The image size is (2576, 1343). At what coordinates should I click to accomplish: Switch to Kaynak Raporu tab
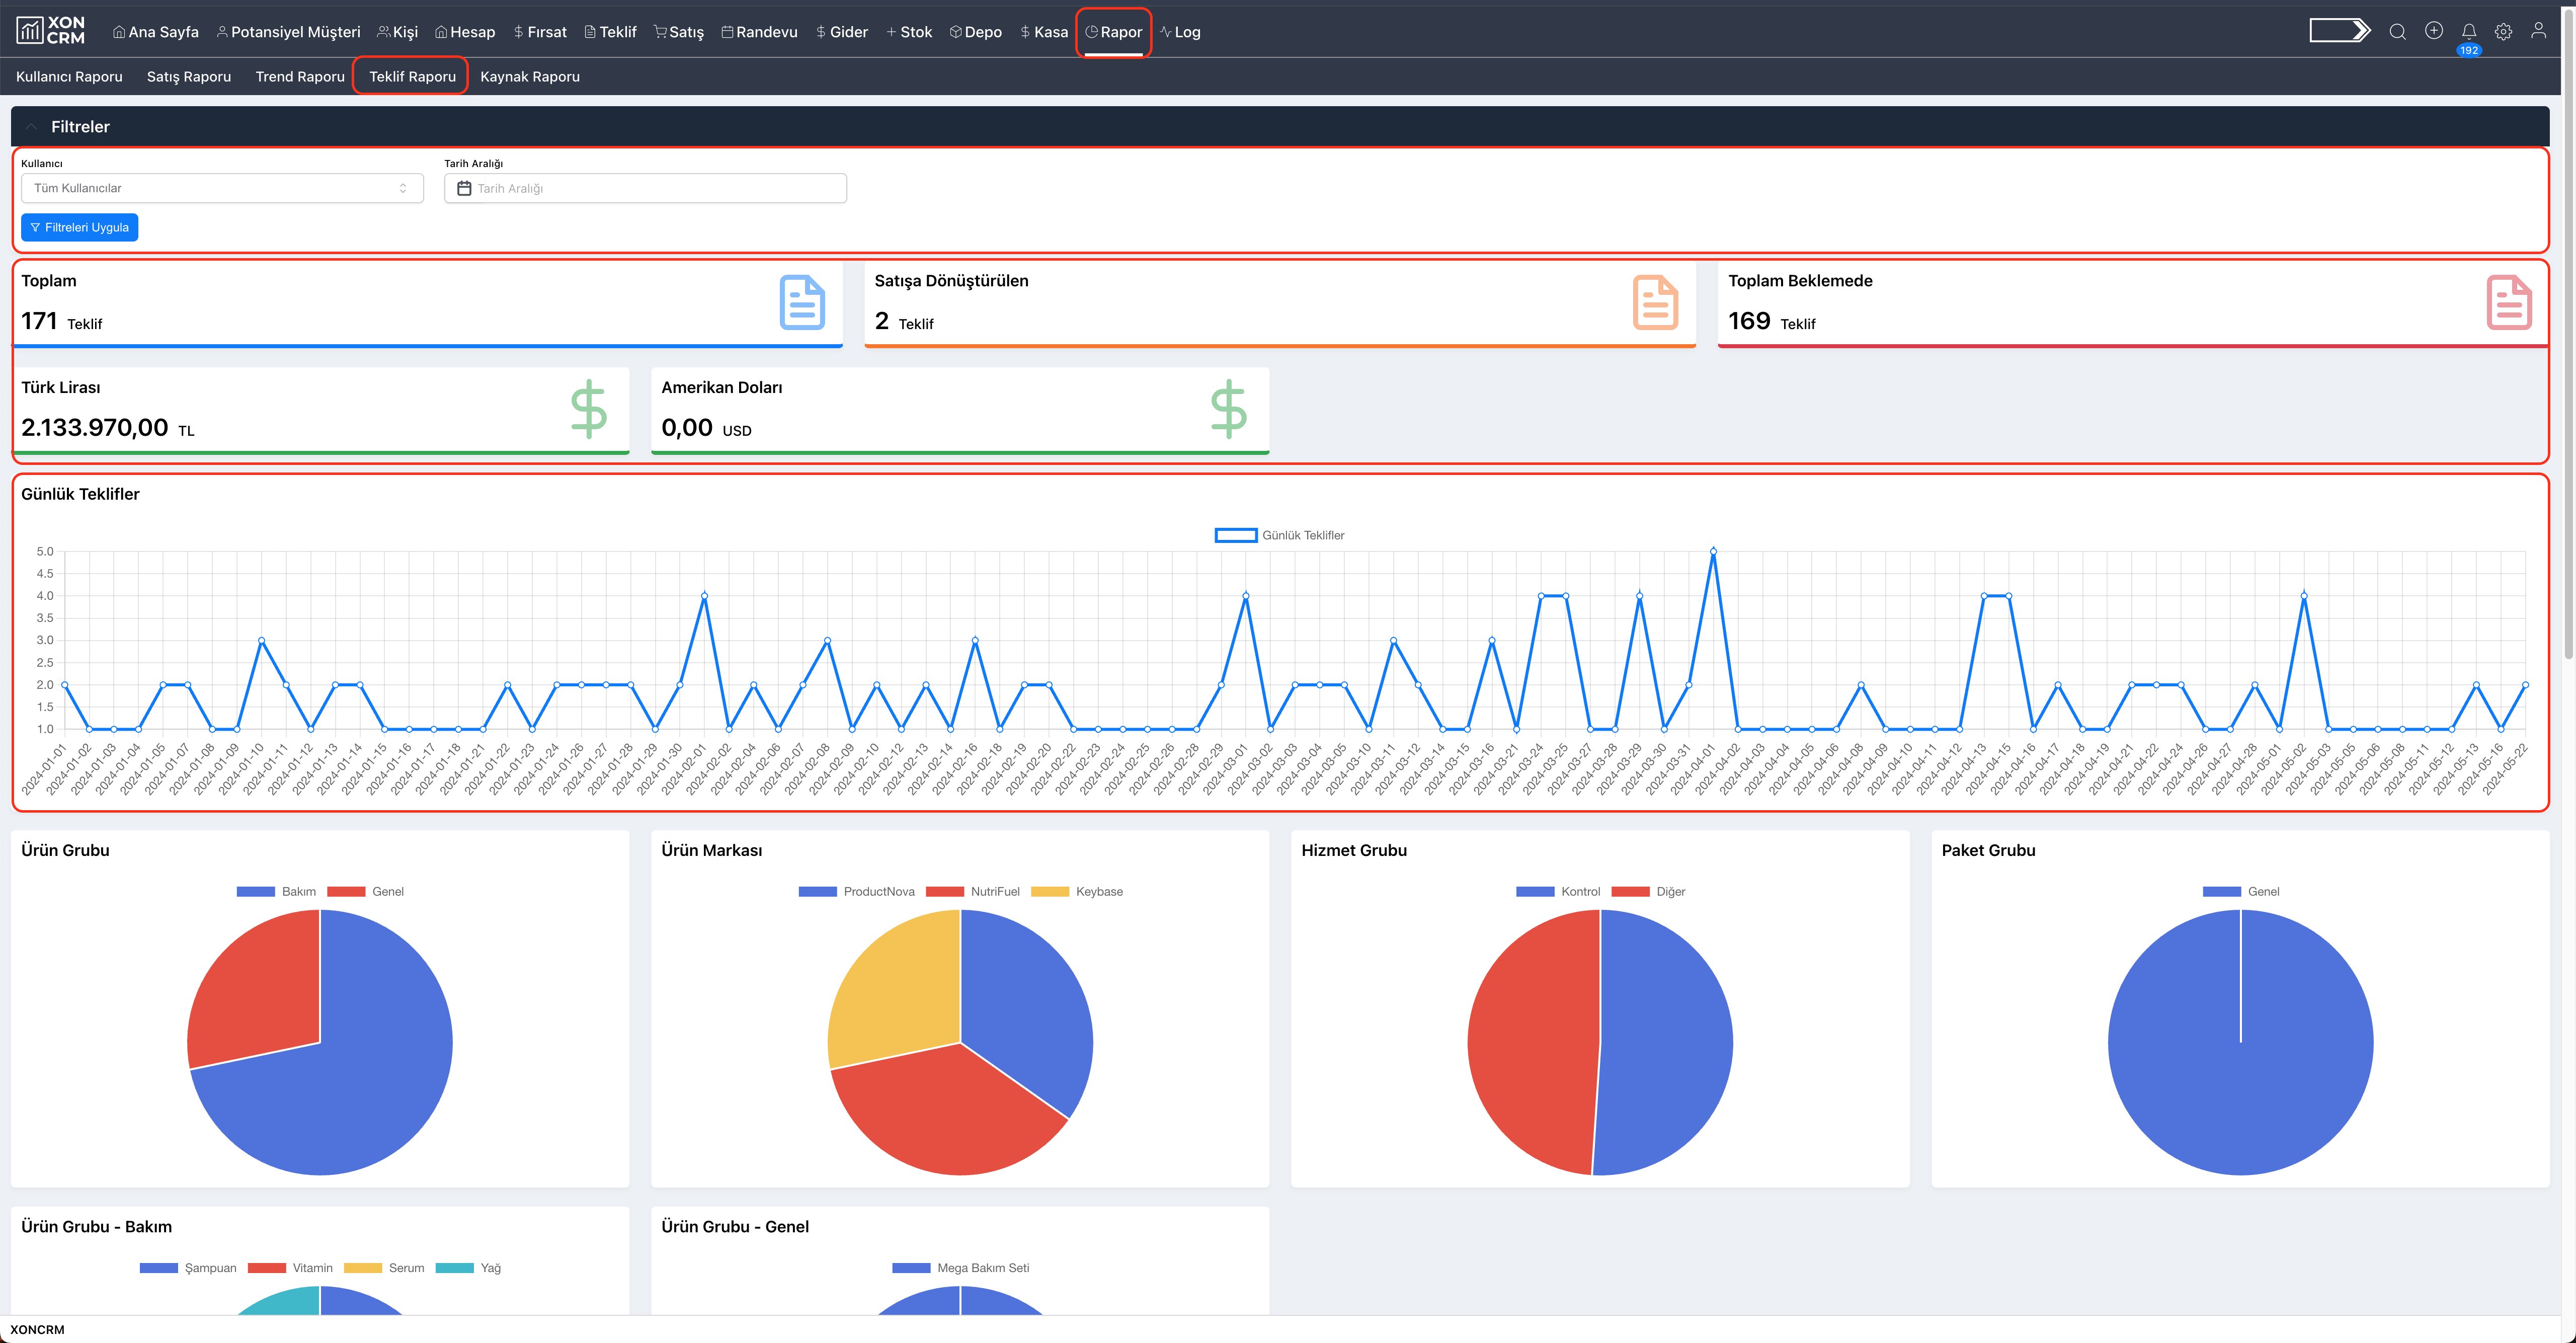(530, 76)
